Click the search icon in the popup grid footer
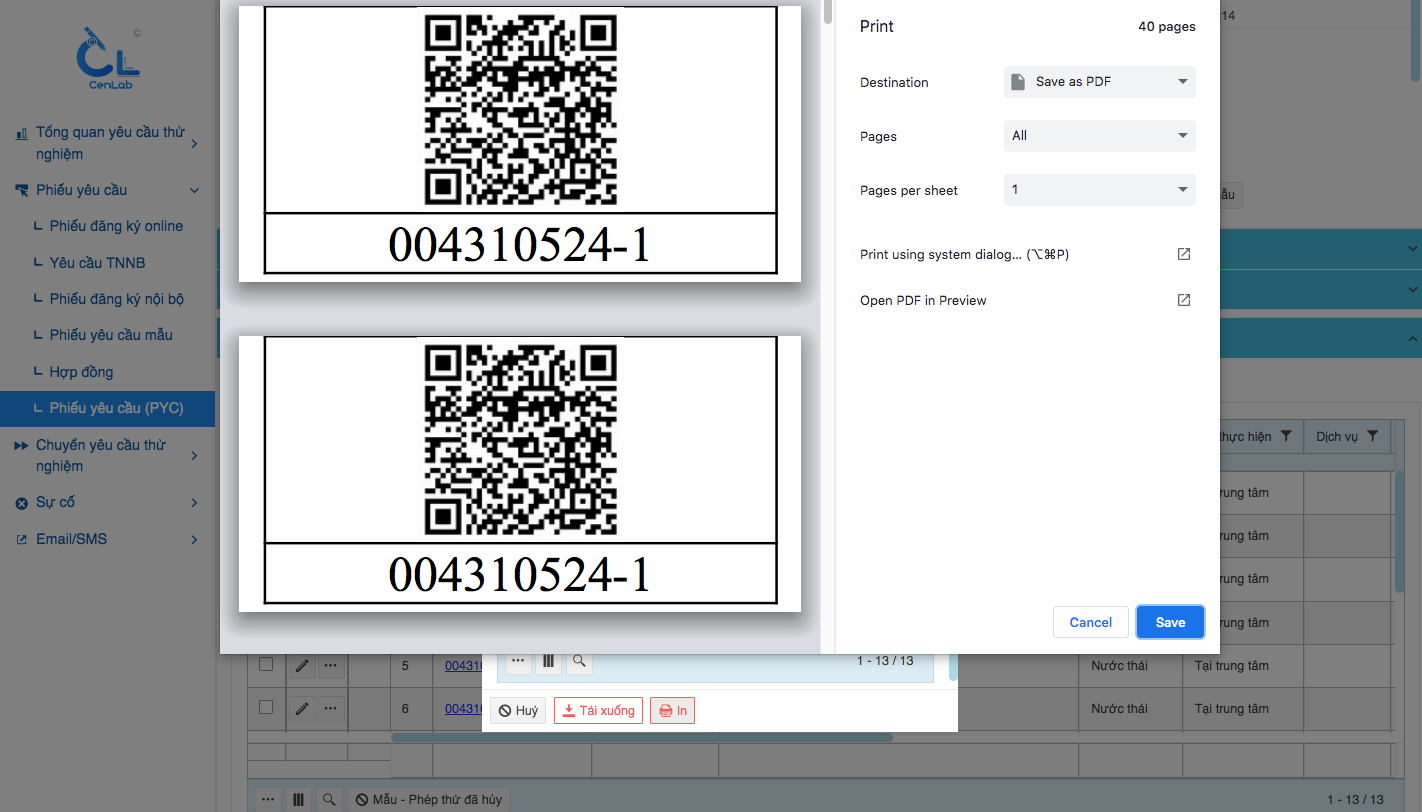The height and width of the screenshot is (812, 1422). [579, 661]
